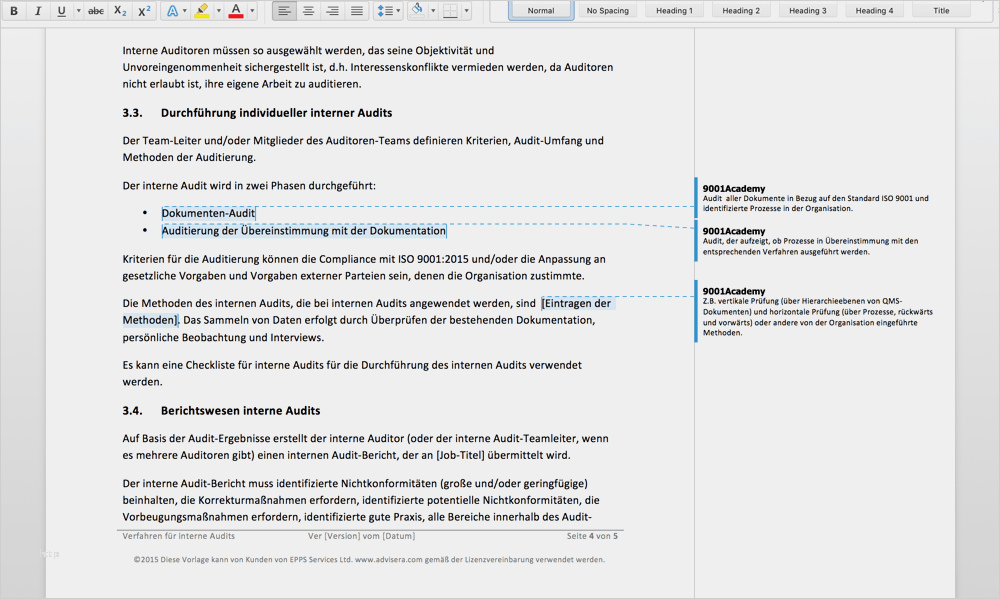Apply strikethrough to text
The image size is (1000, 599).
(x=96, y=11)
